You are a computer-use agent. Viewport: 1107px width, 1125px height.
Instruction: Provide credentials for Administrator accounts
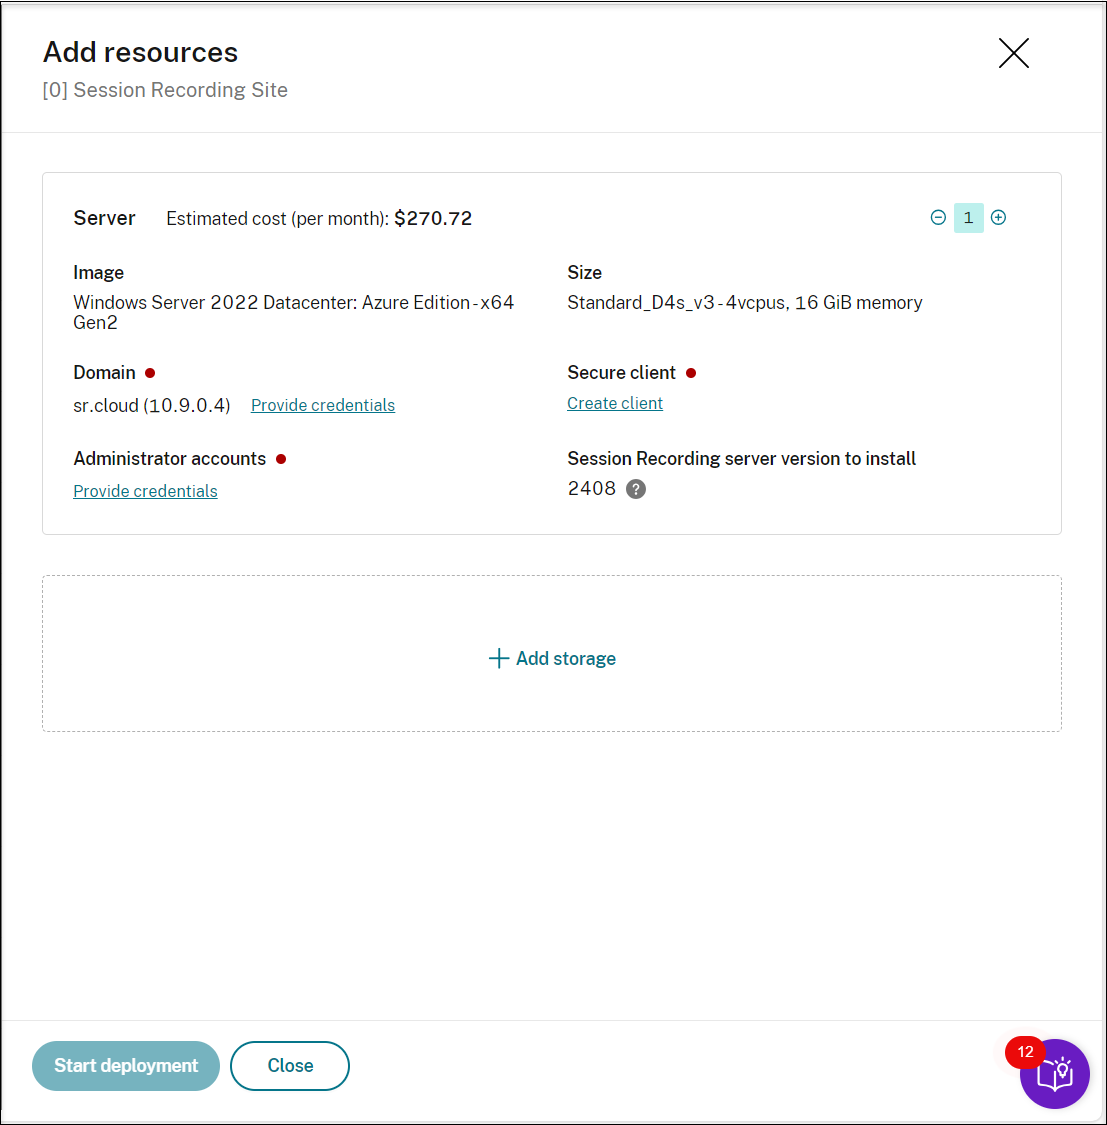[x=145, y=491]
